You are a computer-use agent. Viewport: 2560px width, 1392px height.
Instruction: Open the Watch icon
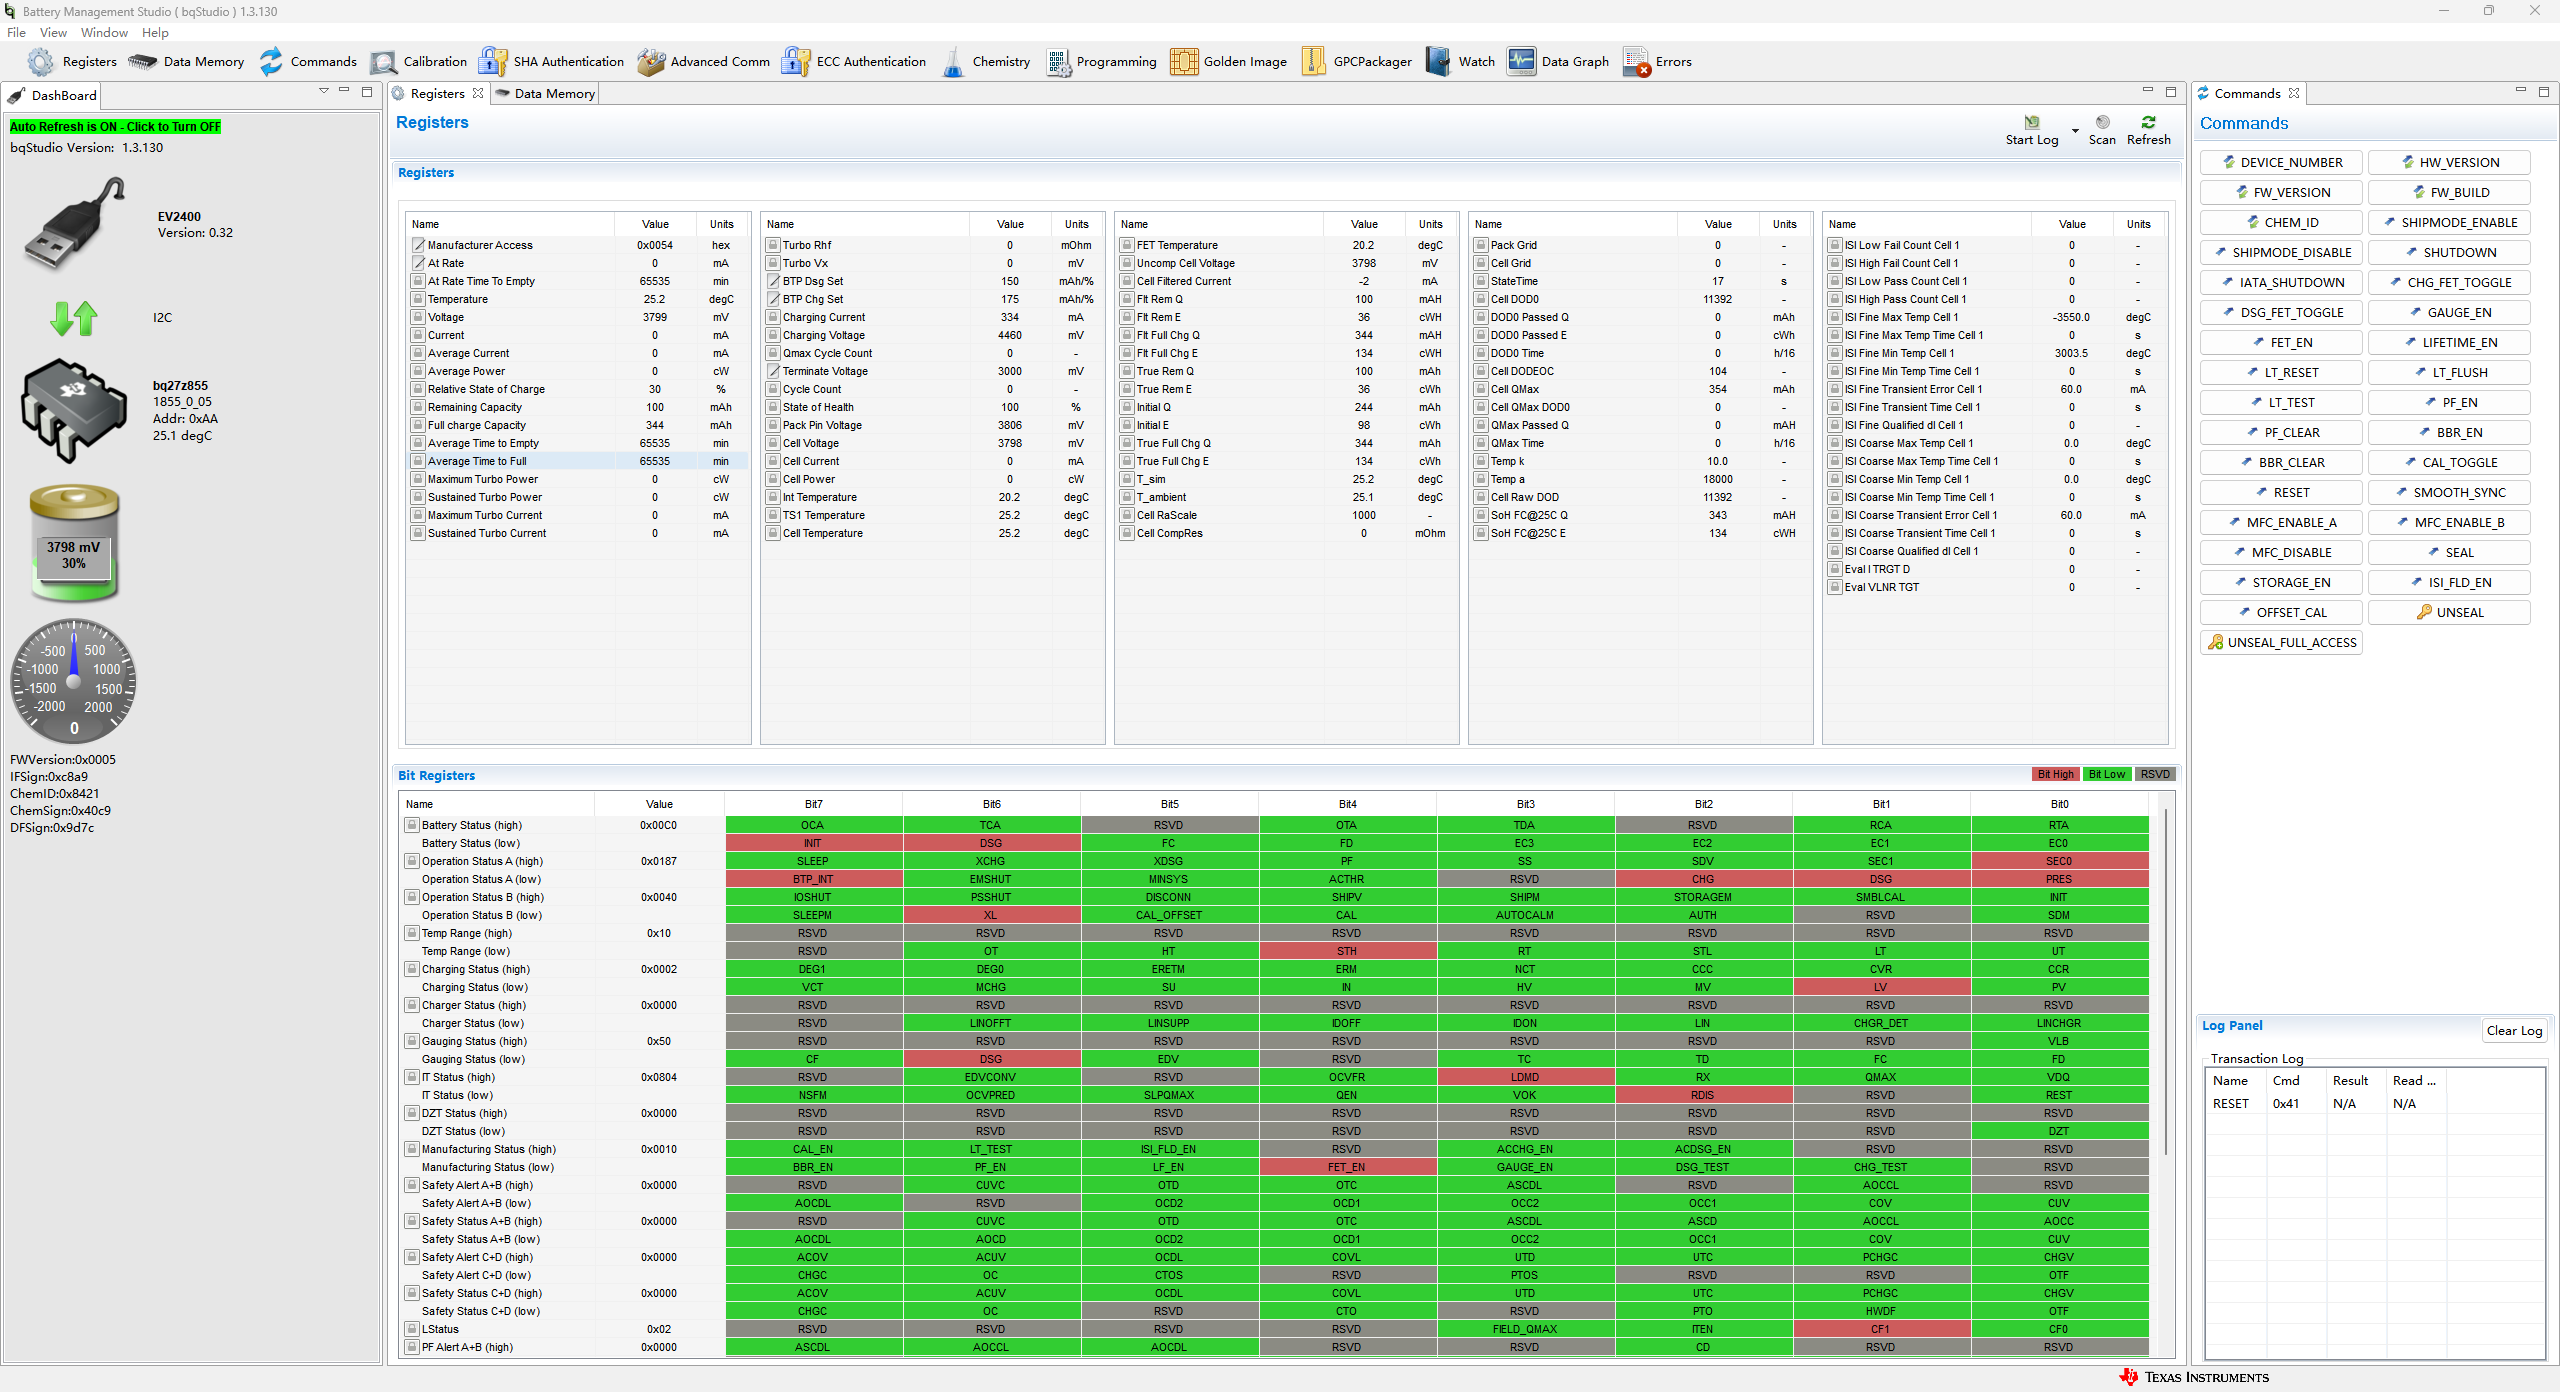[x=1438, y=62]
